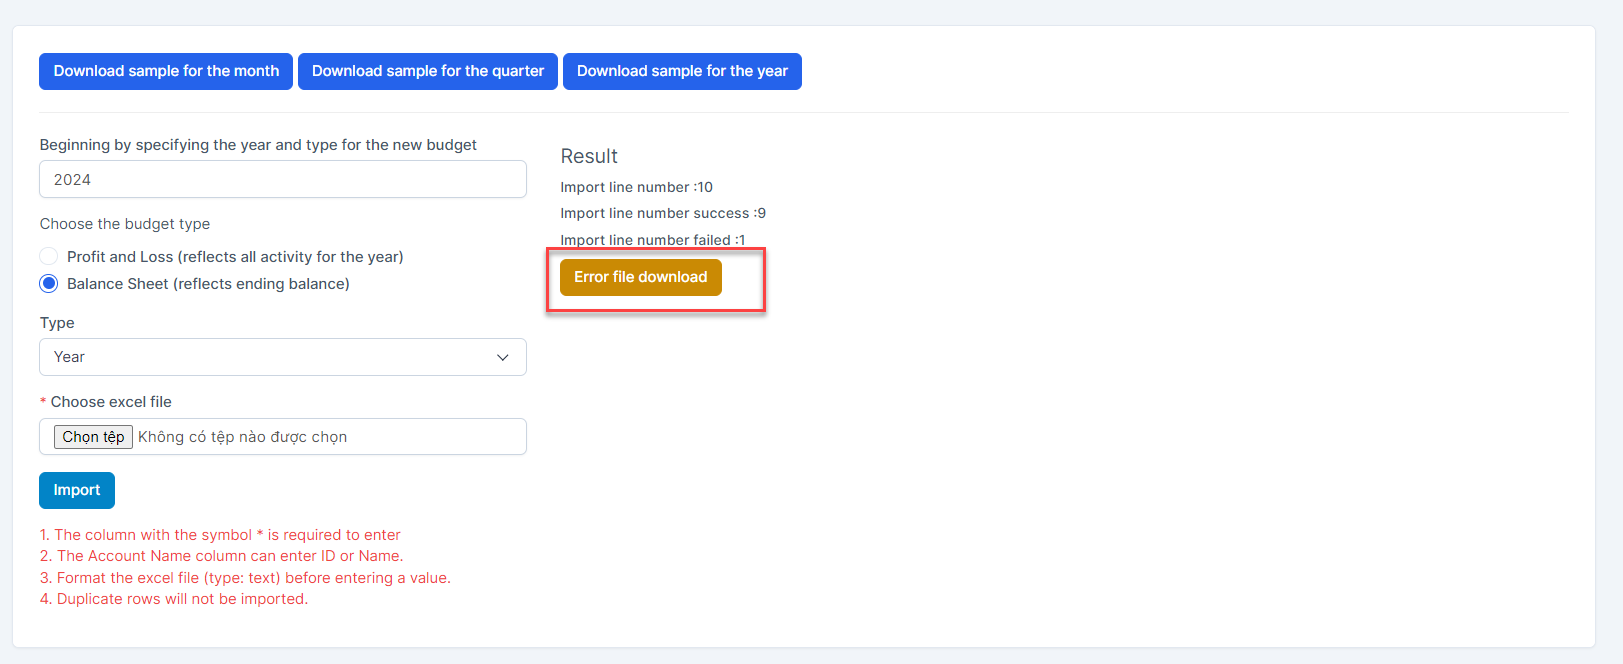
Task: Click the Result heading
Action: (589, 156)
